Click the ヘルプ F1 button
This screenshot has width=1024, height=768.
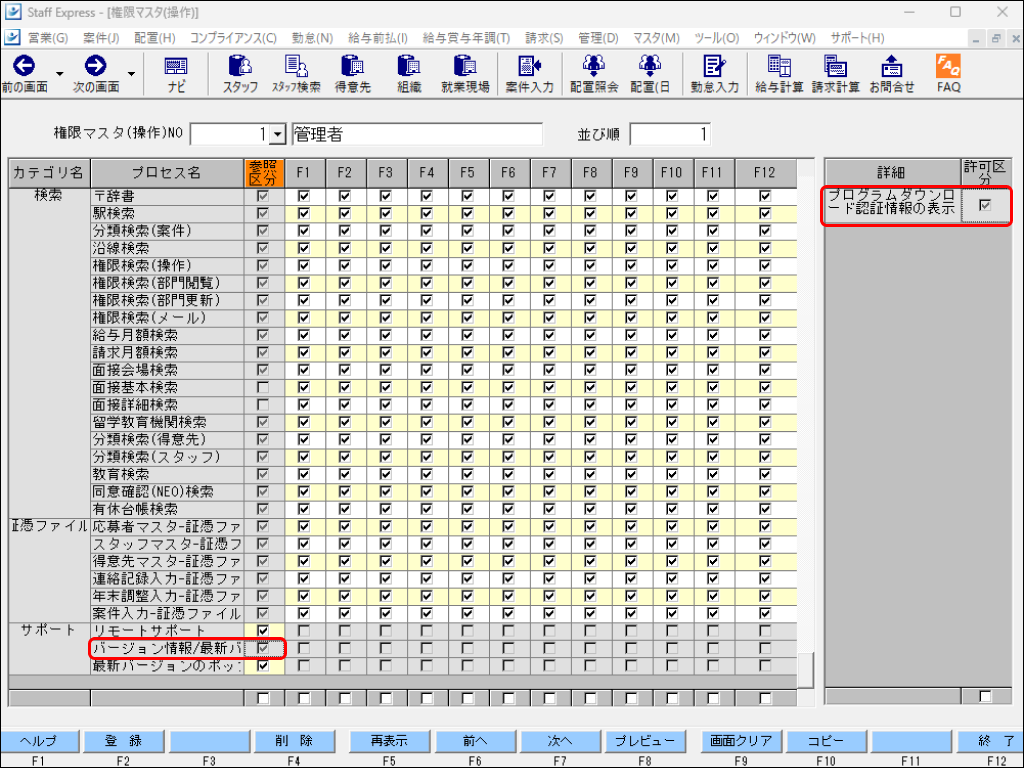39,741
